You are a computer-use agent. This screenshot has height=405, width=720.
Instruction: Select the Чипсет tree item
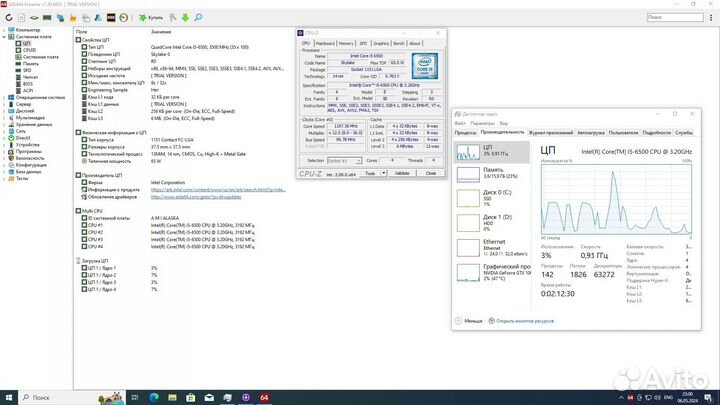coord(30,77)
